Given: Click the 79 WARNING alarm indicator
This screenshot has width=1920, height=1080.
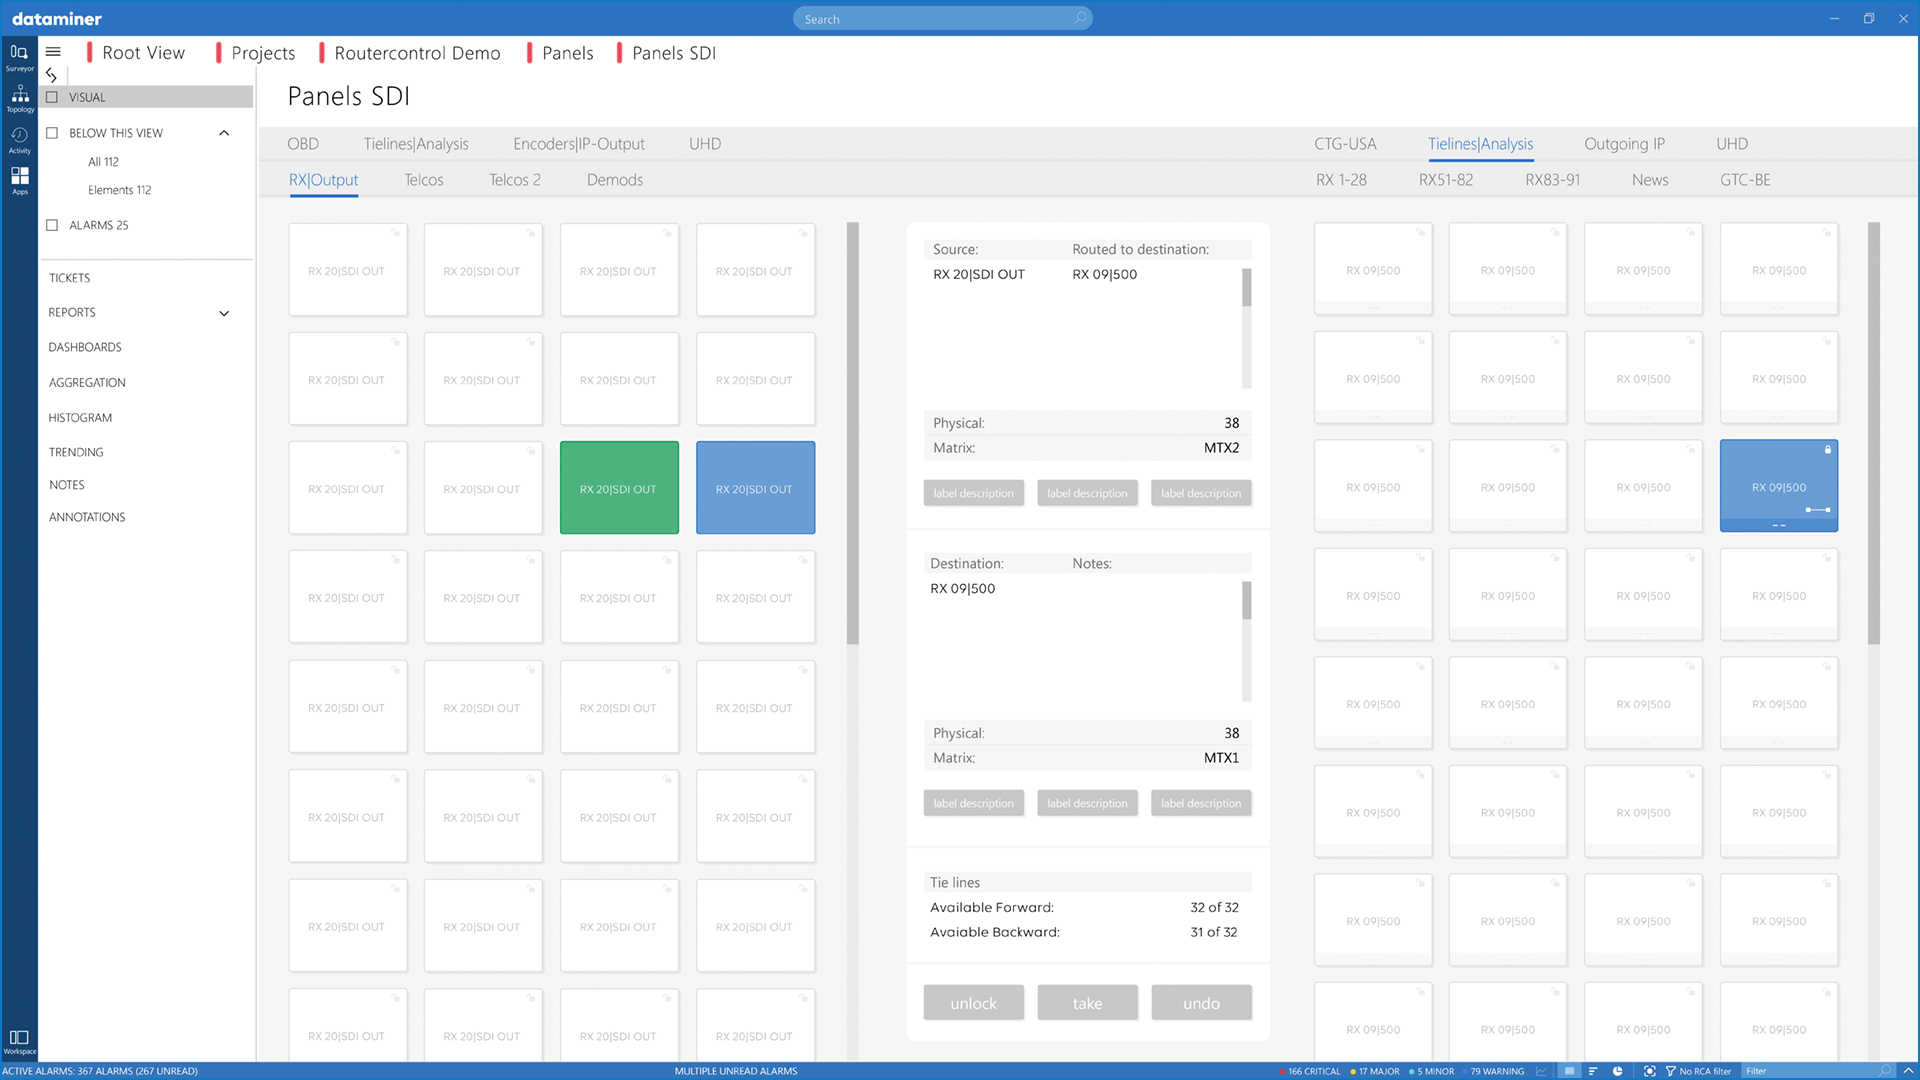Looking at the screenshot, I should tap(1493, 1071).
